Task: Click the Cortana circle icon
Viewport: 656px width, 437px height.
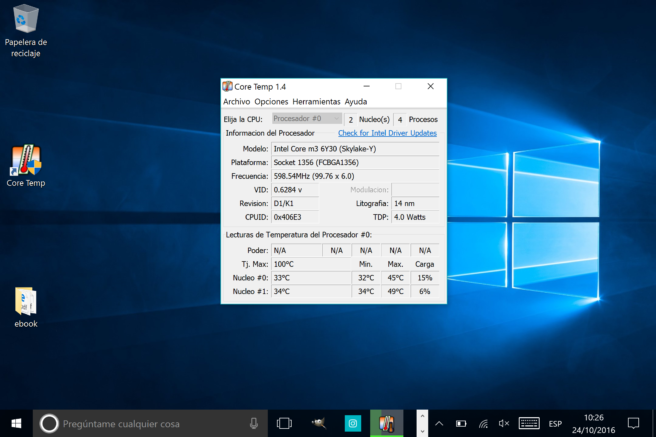Action: (49, 424)
